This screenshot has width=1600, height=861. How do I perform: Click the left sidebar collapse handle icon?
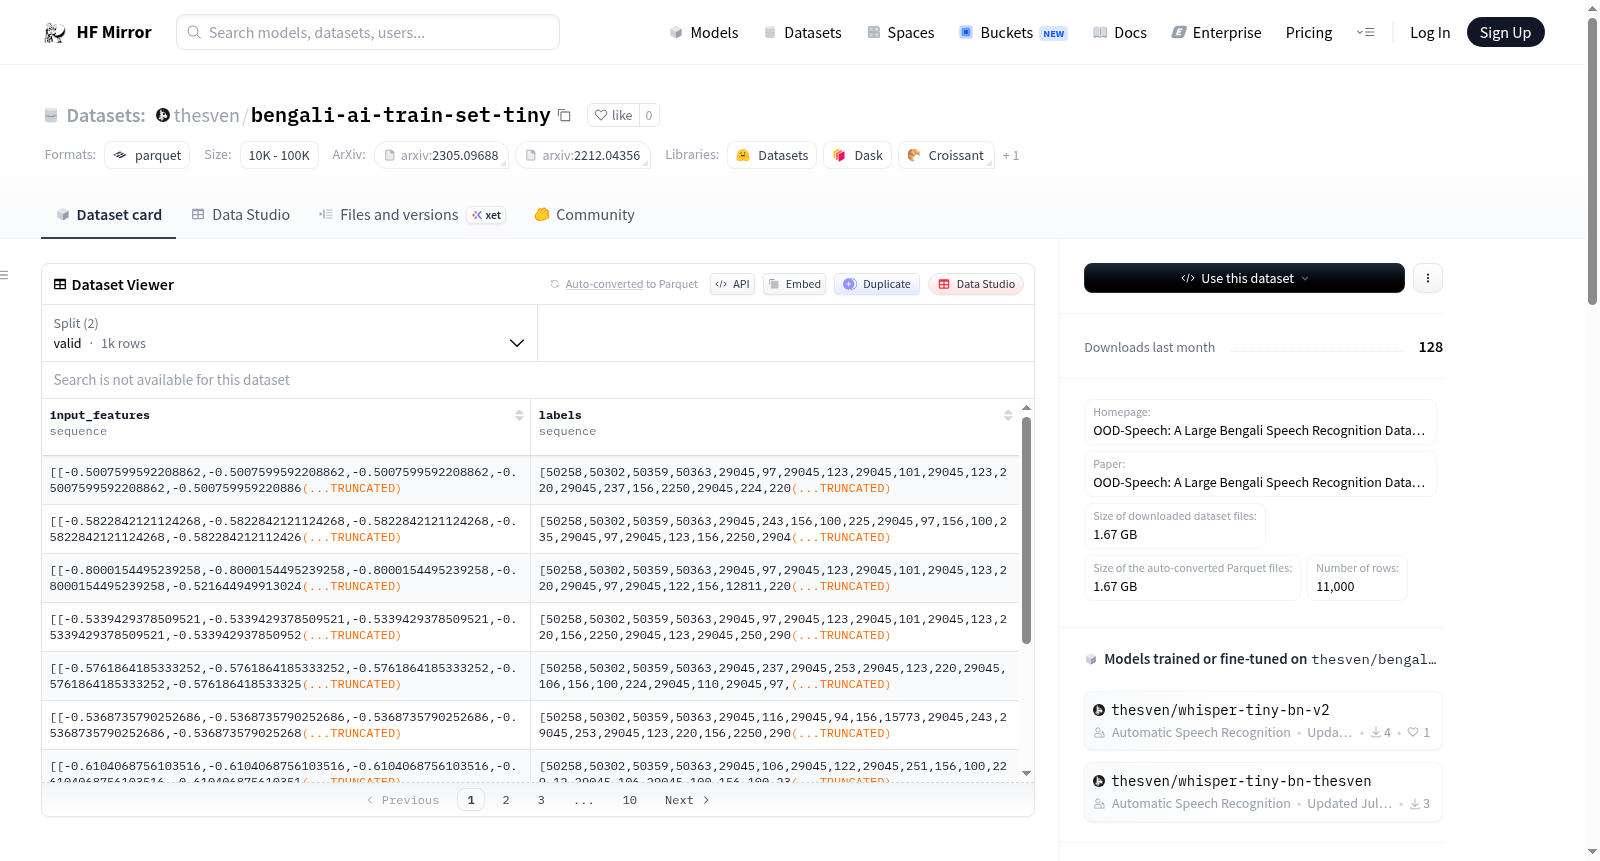pos(4,275)
